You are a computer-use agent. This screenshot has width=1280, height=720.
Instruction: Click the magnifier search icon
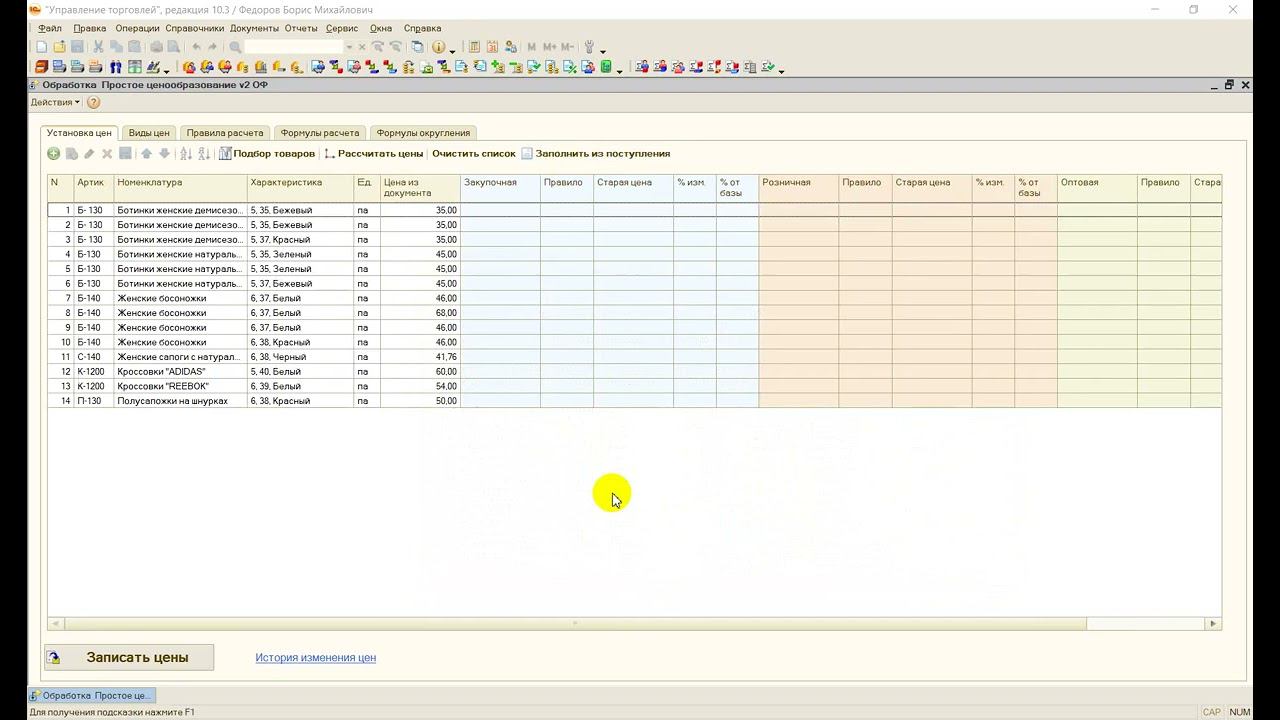point(235,47)
